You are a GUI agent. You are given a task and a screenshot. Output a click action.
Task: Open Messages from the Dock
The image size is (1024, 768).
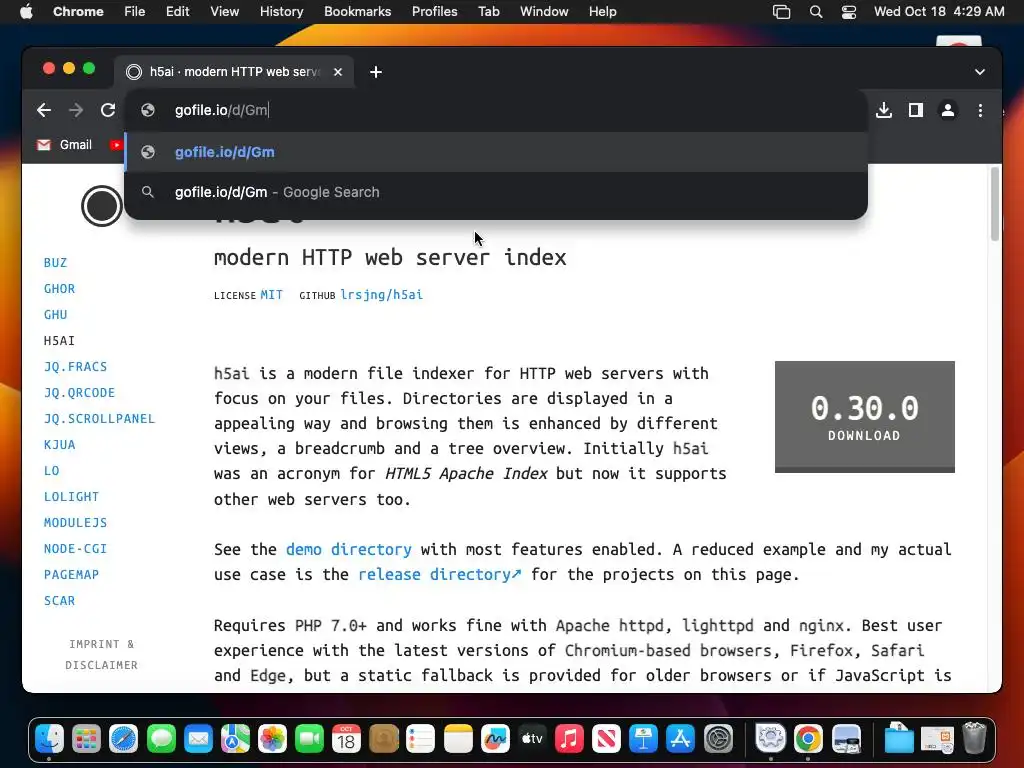click(x=161, y=739)
